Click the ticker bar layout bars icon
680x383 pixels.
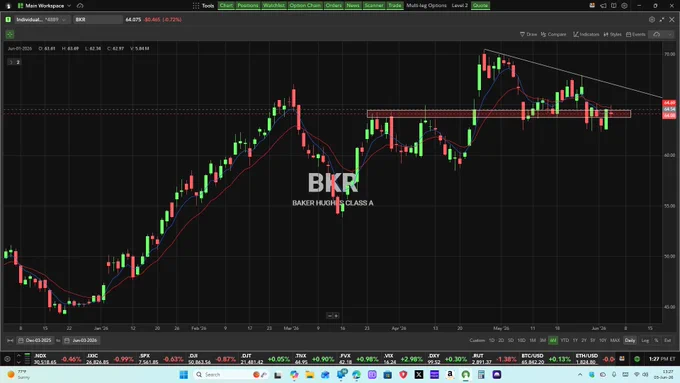click(x=27, y=359)
